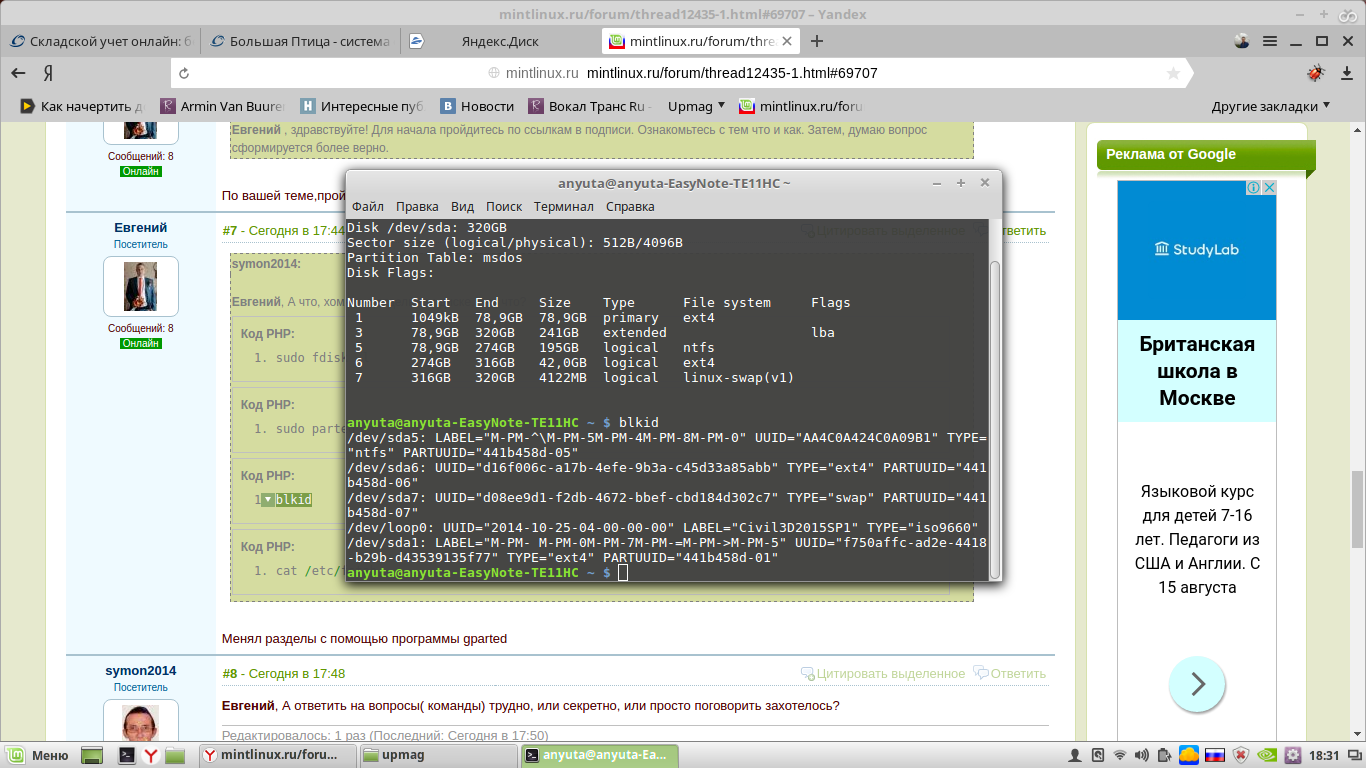
Task: Bookmark page using the star icon
Action: click(1173, 73)
